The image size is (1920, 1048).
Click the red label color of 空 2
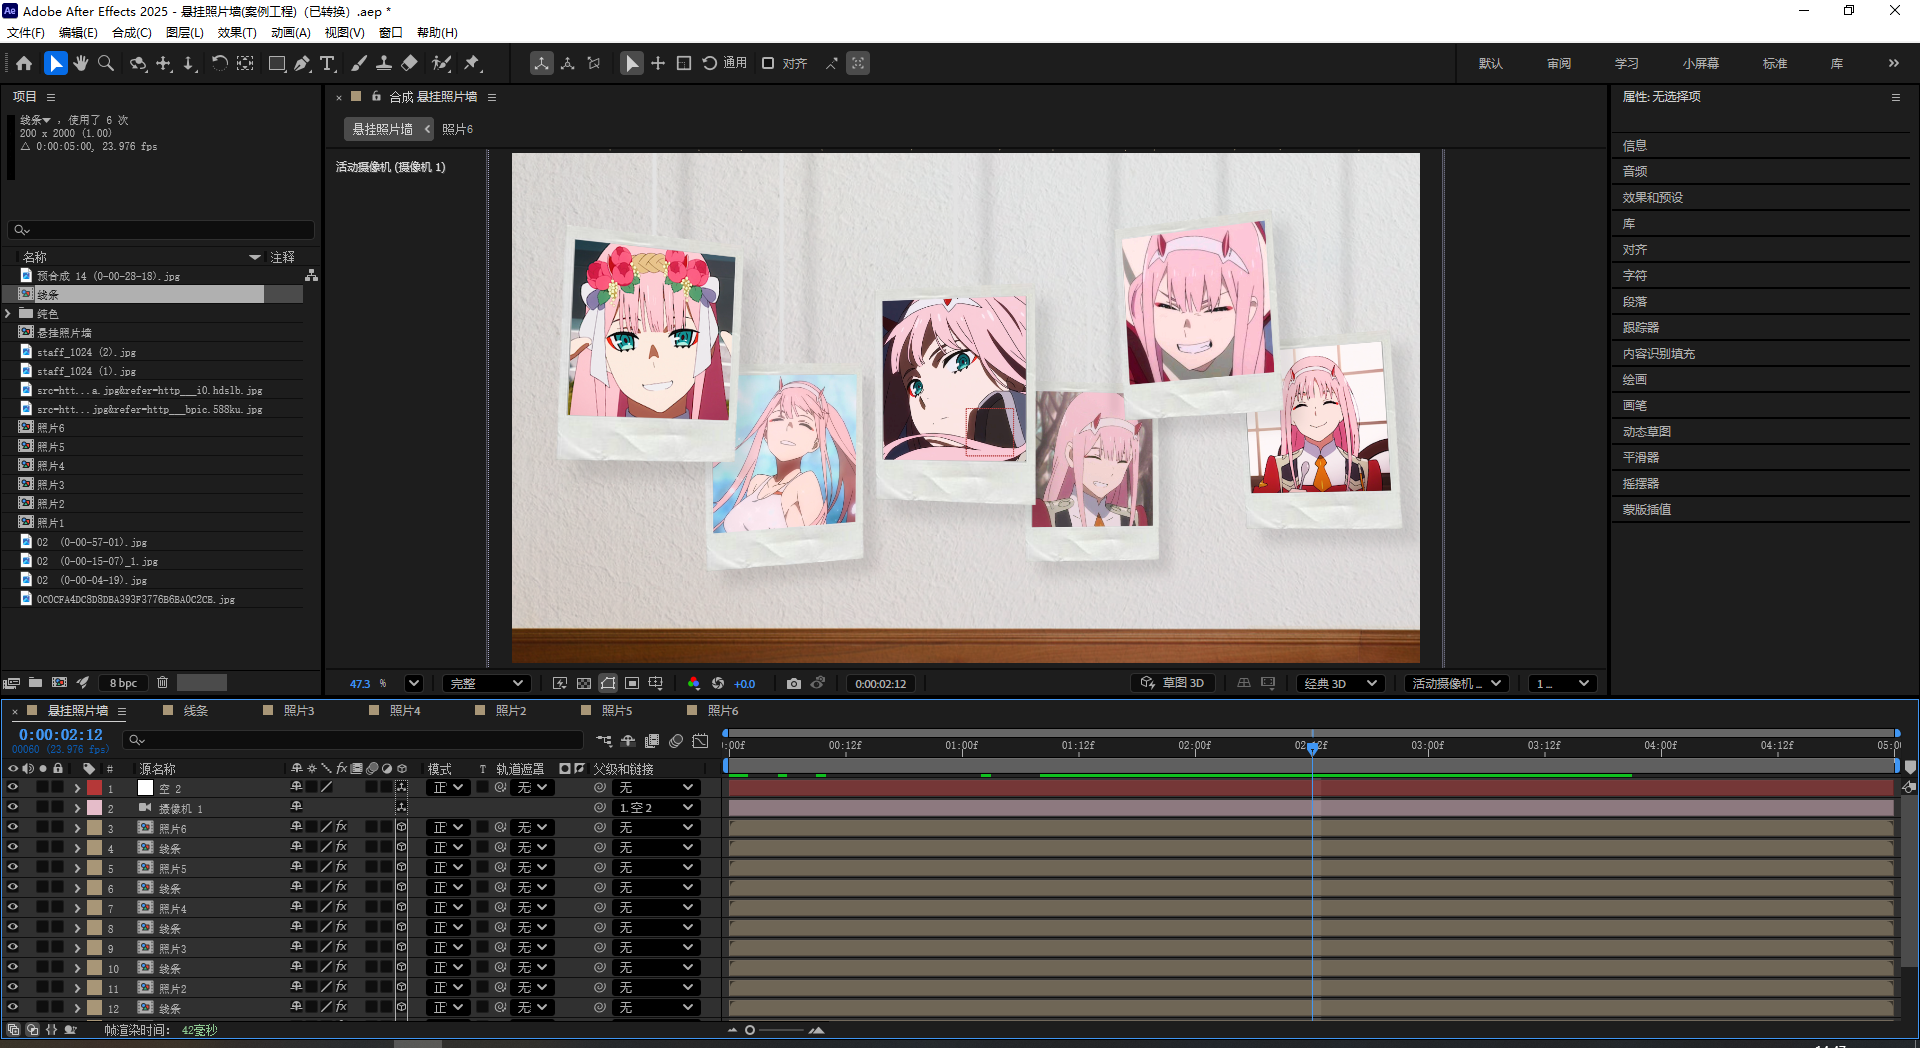pos(94,788)
